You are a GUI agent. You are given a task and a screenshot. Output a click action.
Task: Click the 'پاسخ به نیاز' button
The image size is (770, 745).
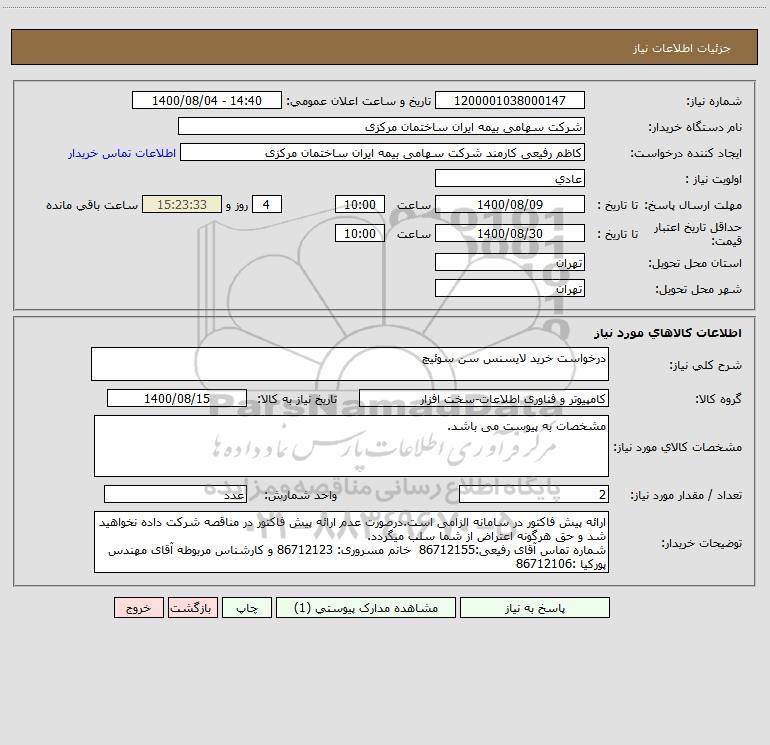535,608
